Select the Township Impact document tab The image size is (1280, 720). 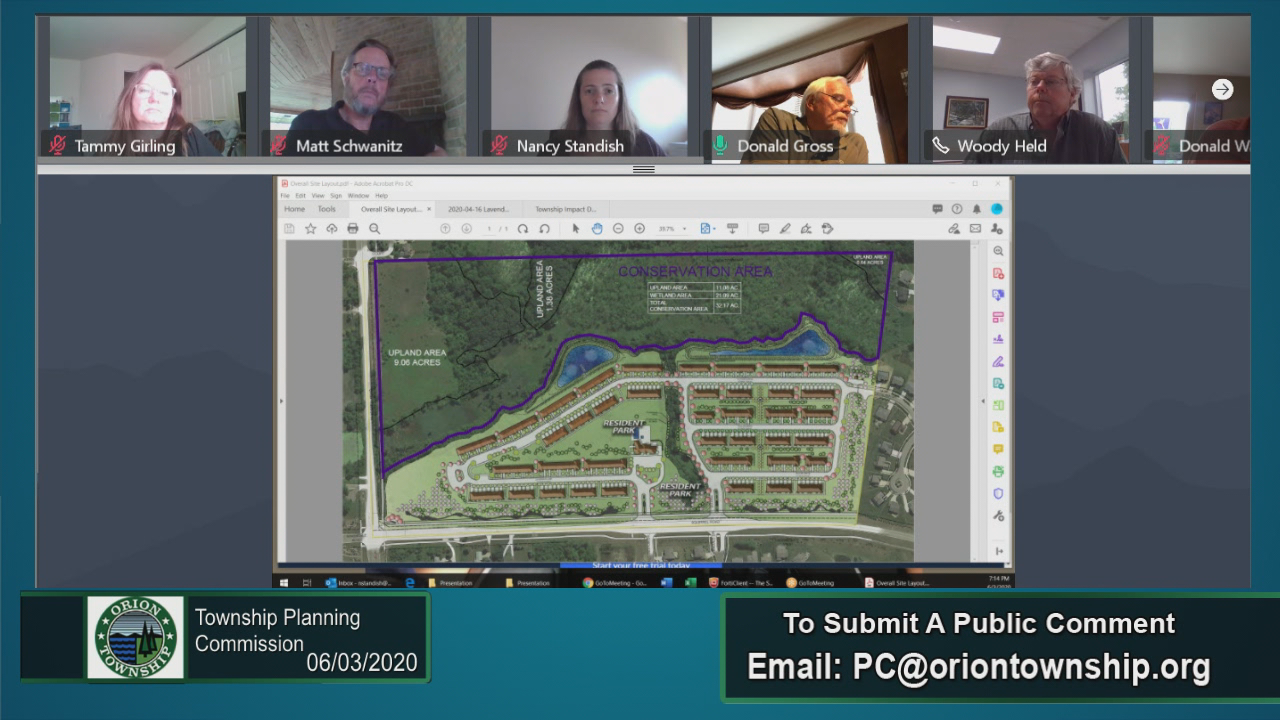click(x=566, y=209)
